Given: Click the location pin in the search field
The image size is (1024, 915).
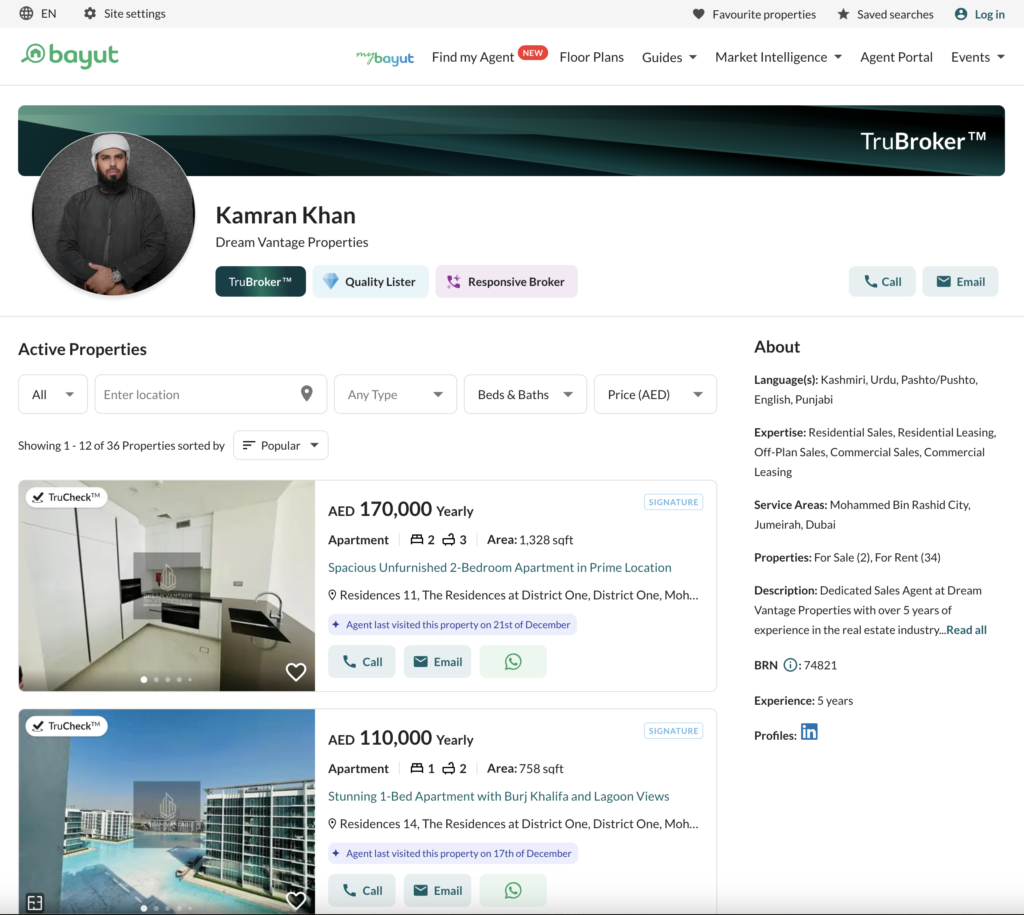Looking at the screenshot, I should coord(307,394).
